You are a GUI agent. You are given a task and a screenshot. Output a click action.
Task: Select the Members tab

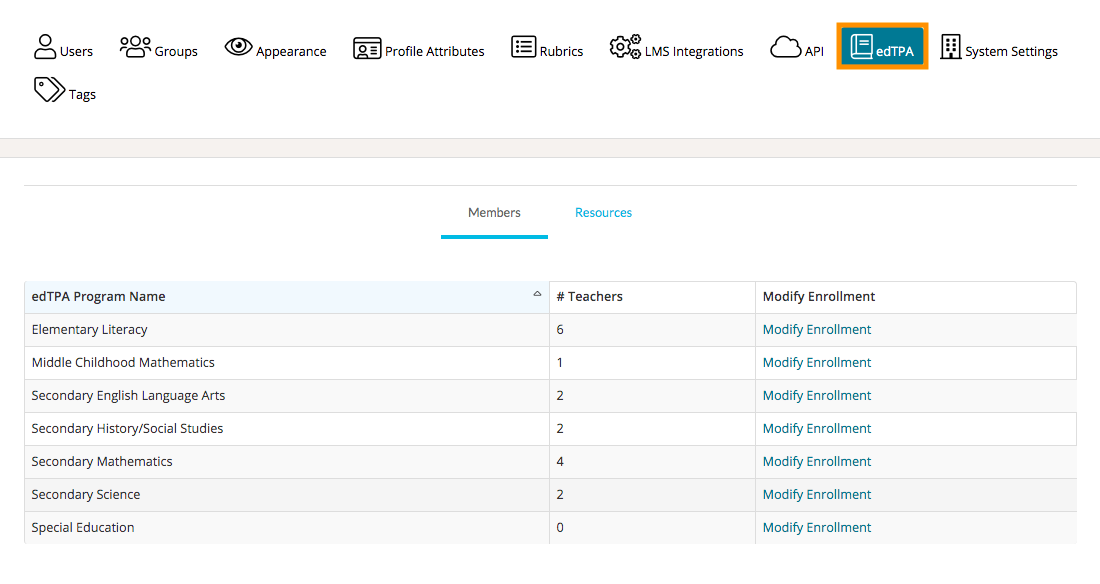point(494,213)
